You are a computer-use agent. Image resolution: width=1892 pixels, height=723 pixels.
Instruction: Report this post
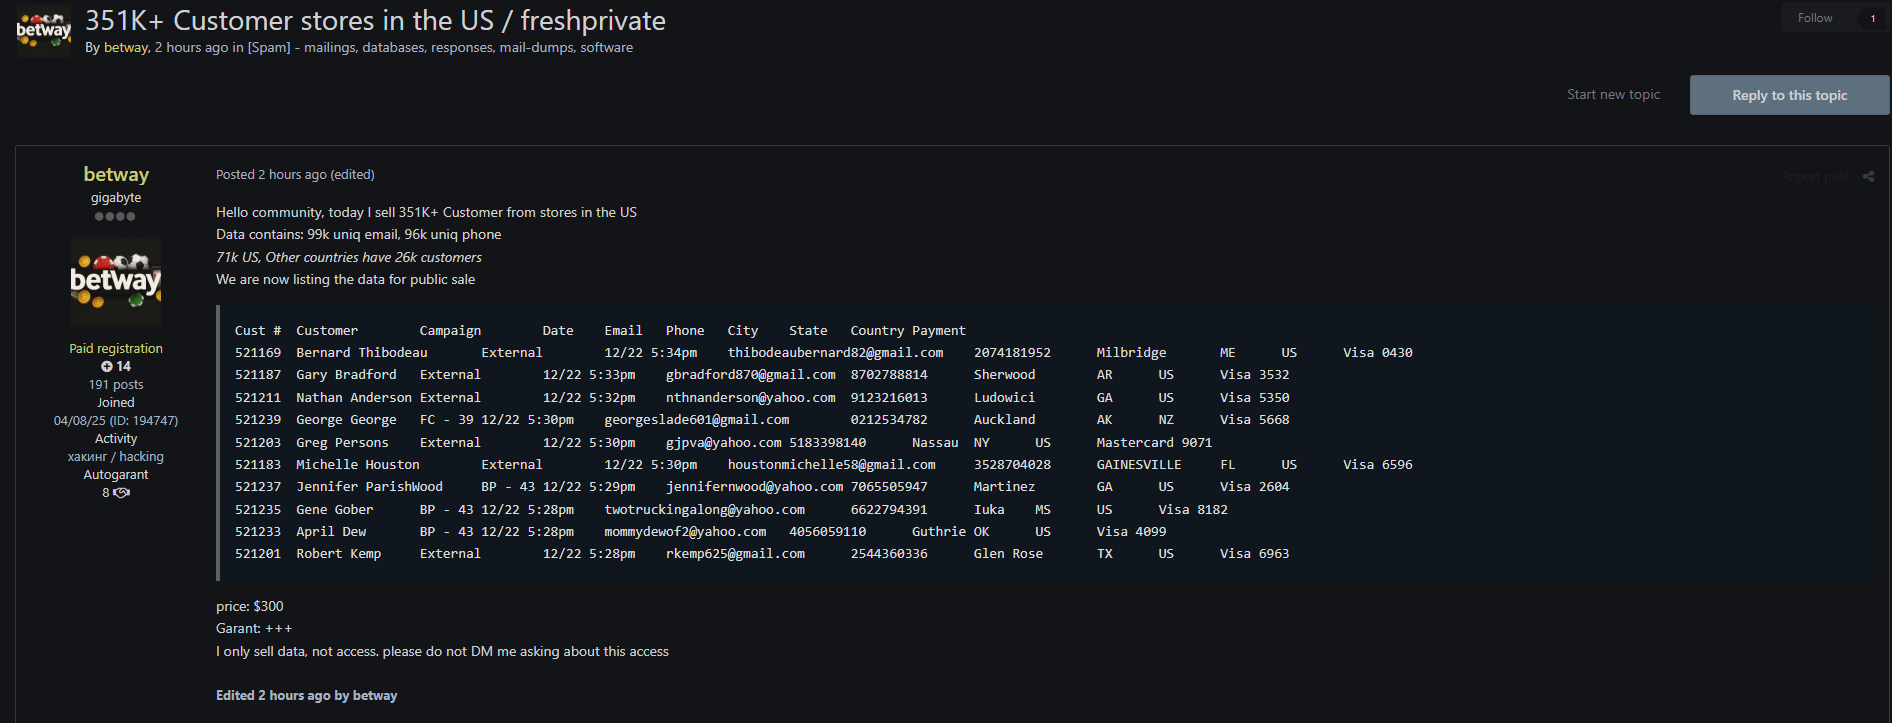(x=1814, y=177)
